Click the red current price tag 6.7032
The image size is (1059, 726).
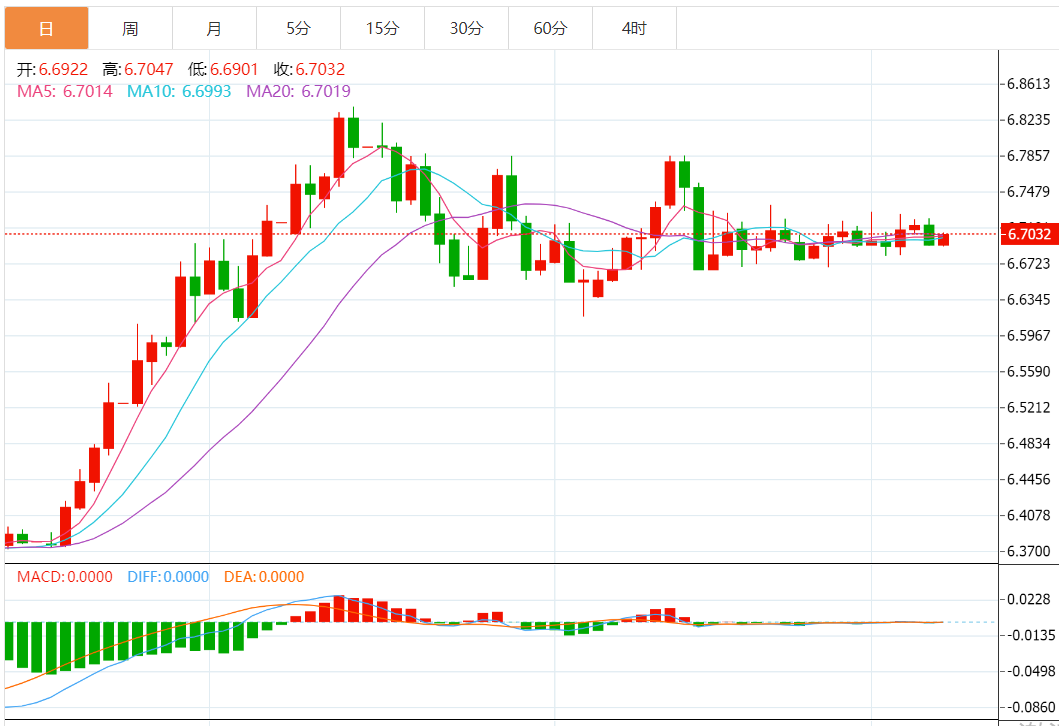click(x=1029, y=234)
